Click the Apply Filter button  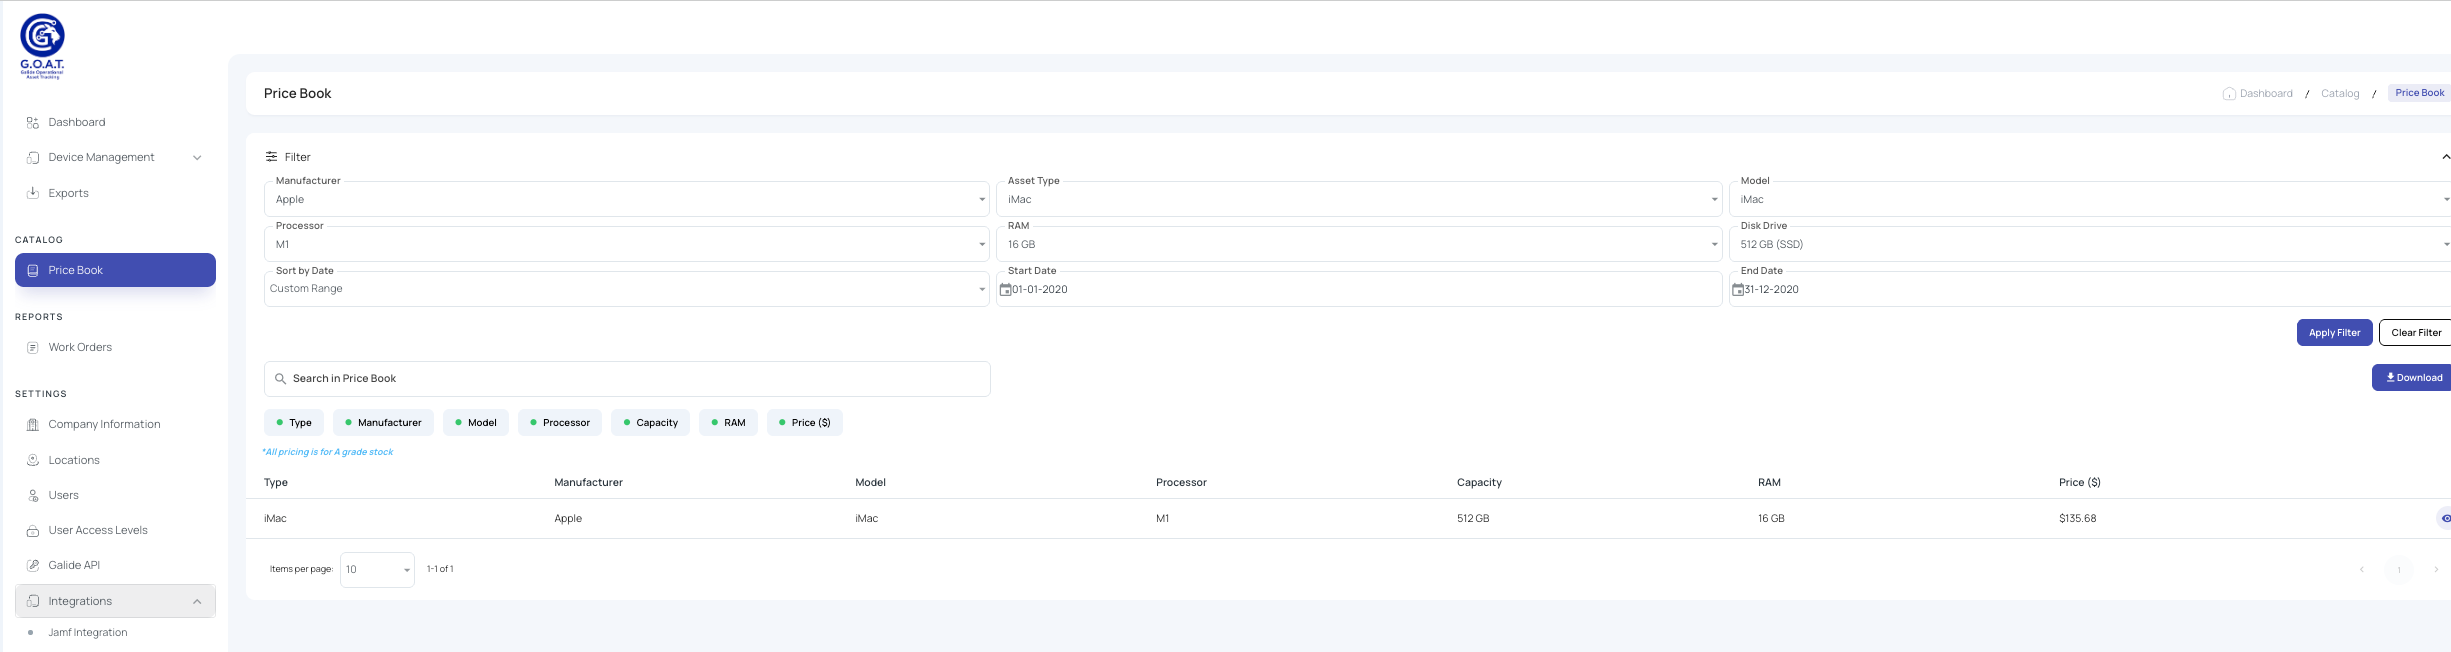coord(2333,333)
